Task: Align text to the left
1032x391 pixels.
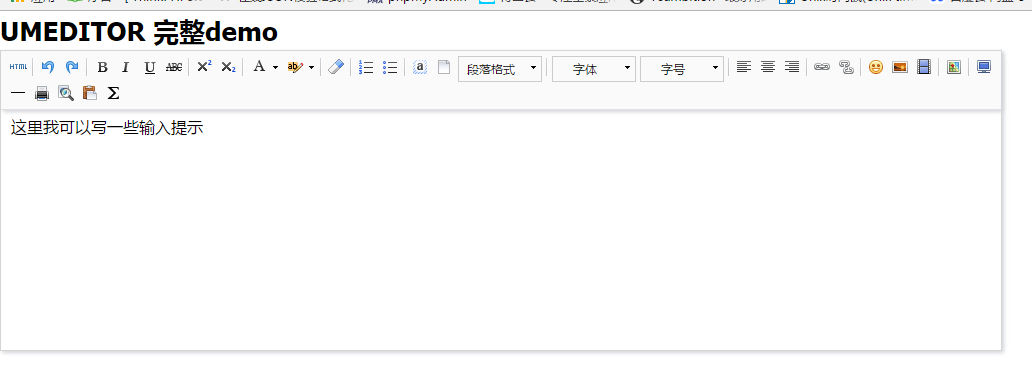Action: [744, 66]
